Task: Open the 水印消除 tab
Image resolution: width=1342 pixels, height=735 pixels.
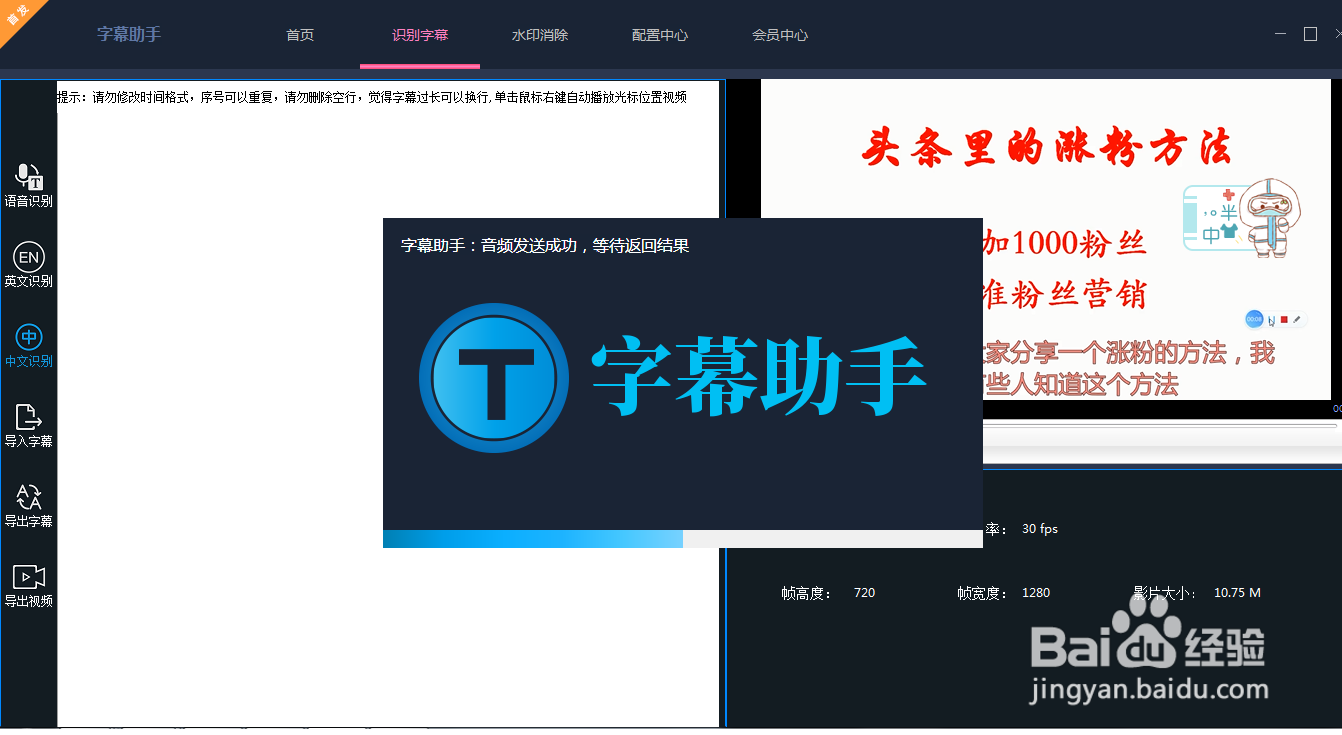Action: click(540, 35)
